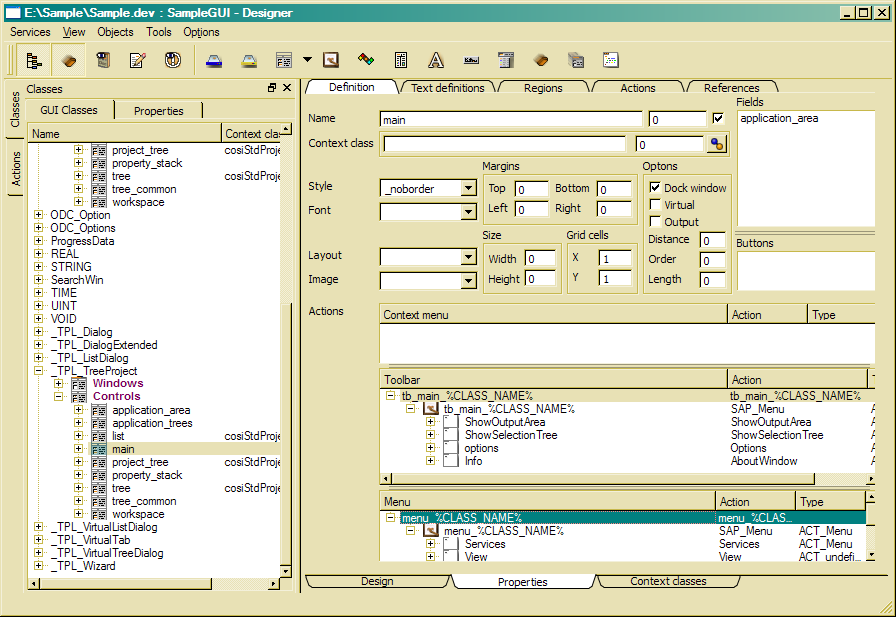Viewport: 896px width, 617px height.
Task: Open the Layout dropdown
Action: point(468,257)
